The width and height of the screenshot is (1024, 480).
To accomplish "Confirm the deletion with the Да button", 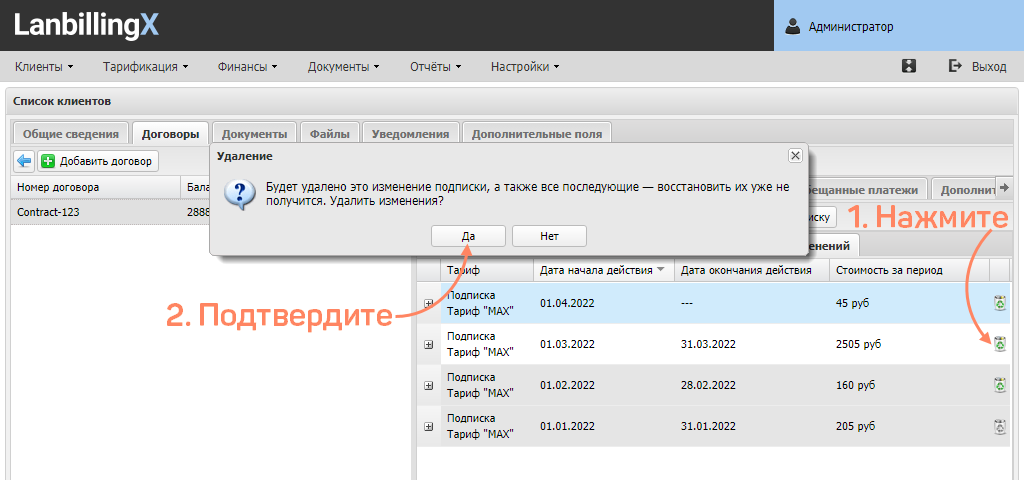I will click(468, 236).
